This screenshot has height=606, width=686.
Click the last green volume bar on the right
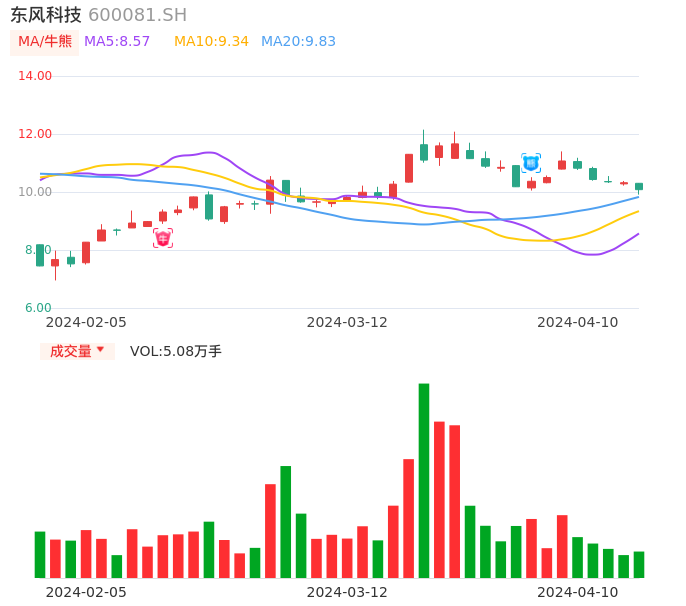pos(639,564)
